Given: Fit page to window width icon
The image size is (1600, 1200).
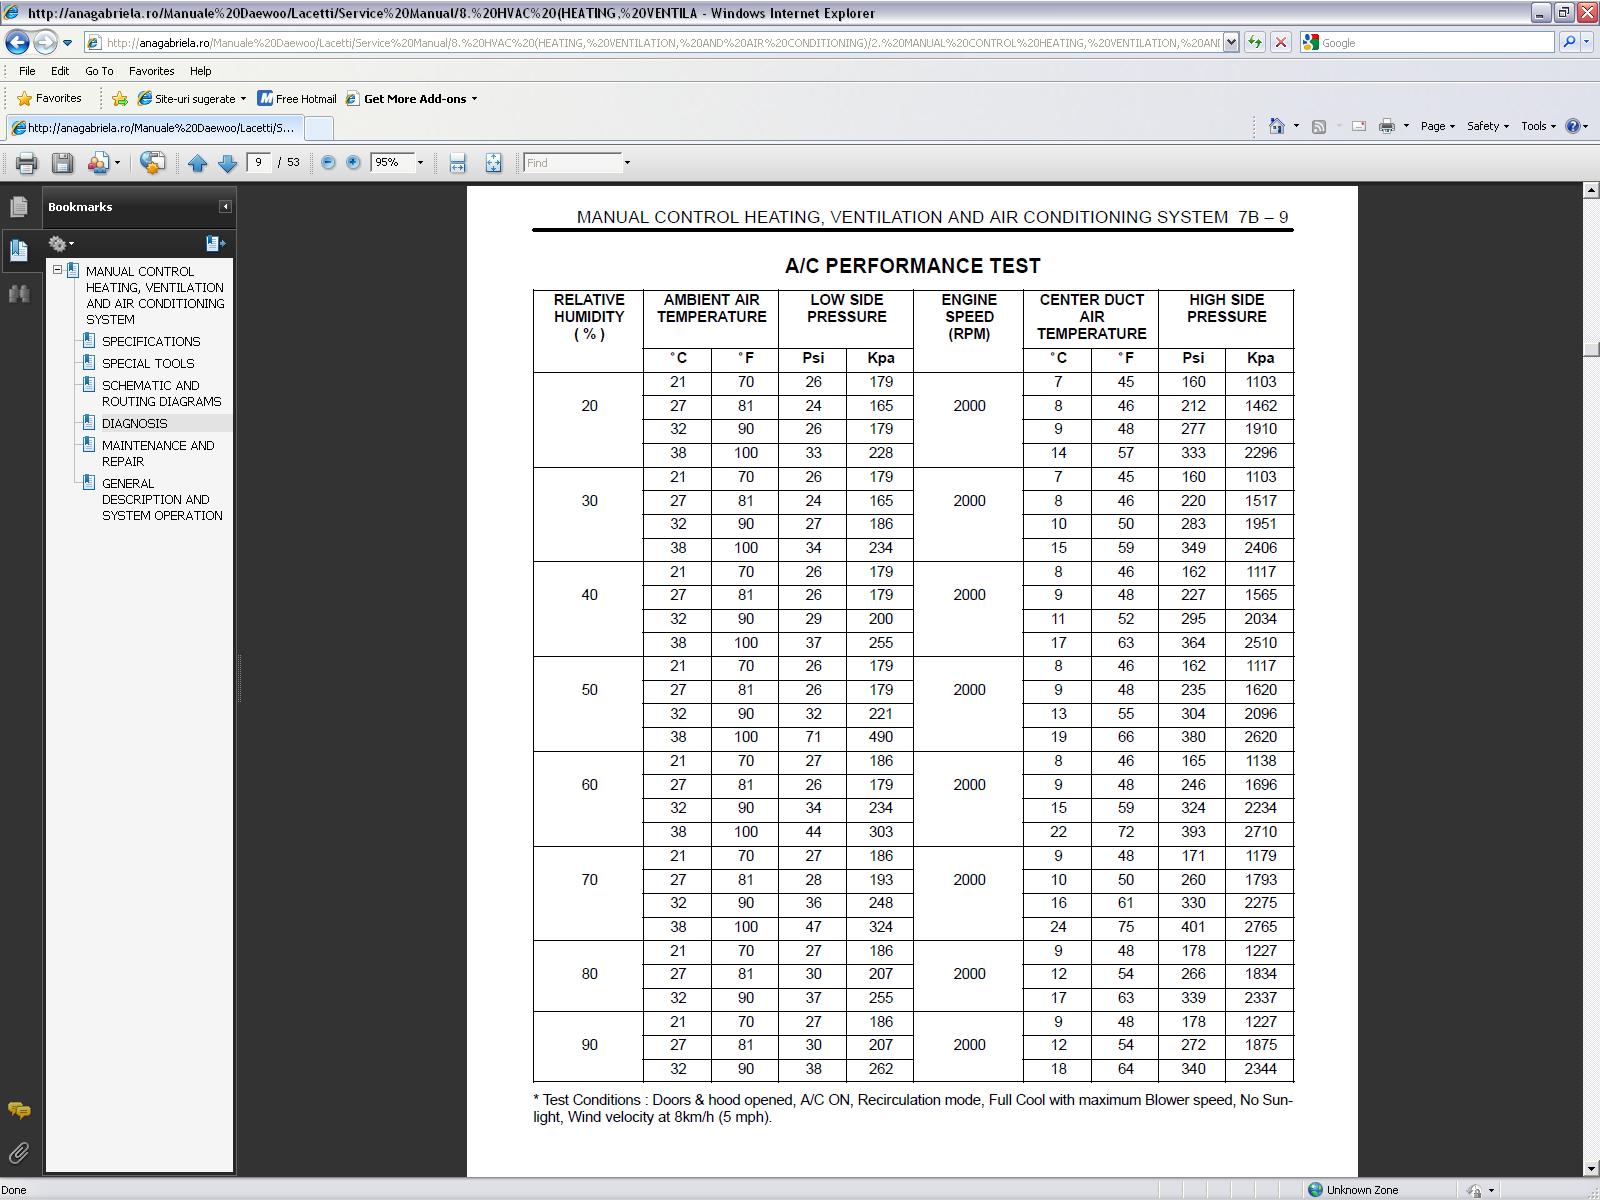Looking at the screenshot, I should pos(457,163).
